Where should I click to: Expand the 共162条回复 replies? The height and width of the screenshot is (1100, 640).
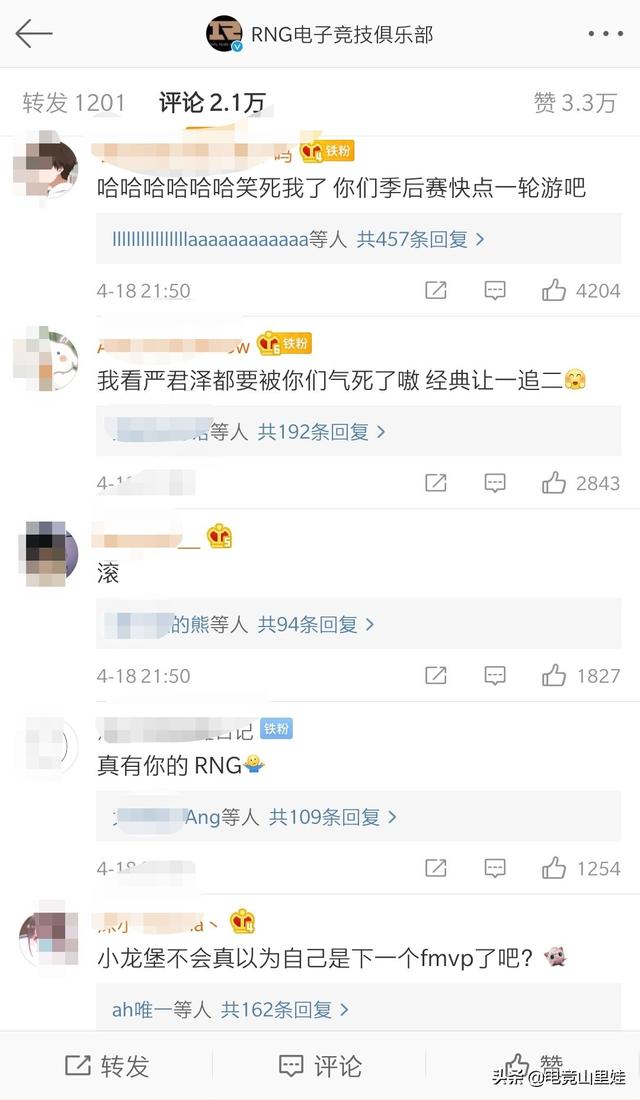[x=284, y=1010]
